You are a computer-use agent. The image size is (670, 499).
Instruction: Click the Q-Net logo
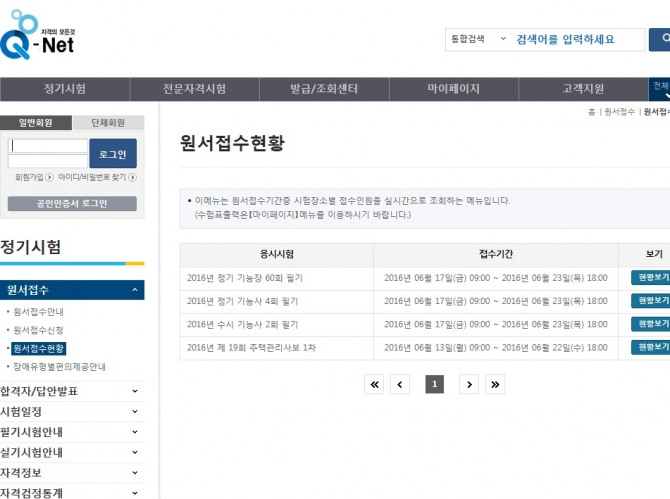point(38,37)
